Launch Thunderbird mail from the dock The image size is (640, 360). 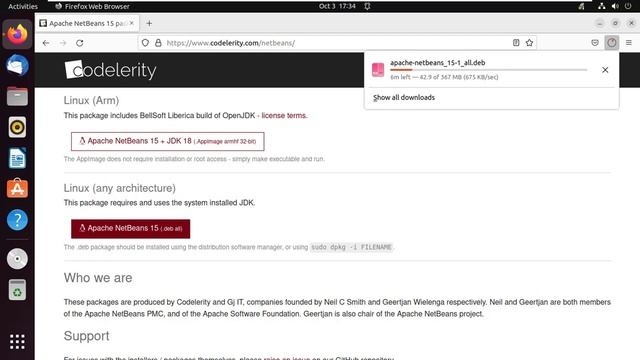coord(17,65)
